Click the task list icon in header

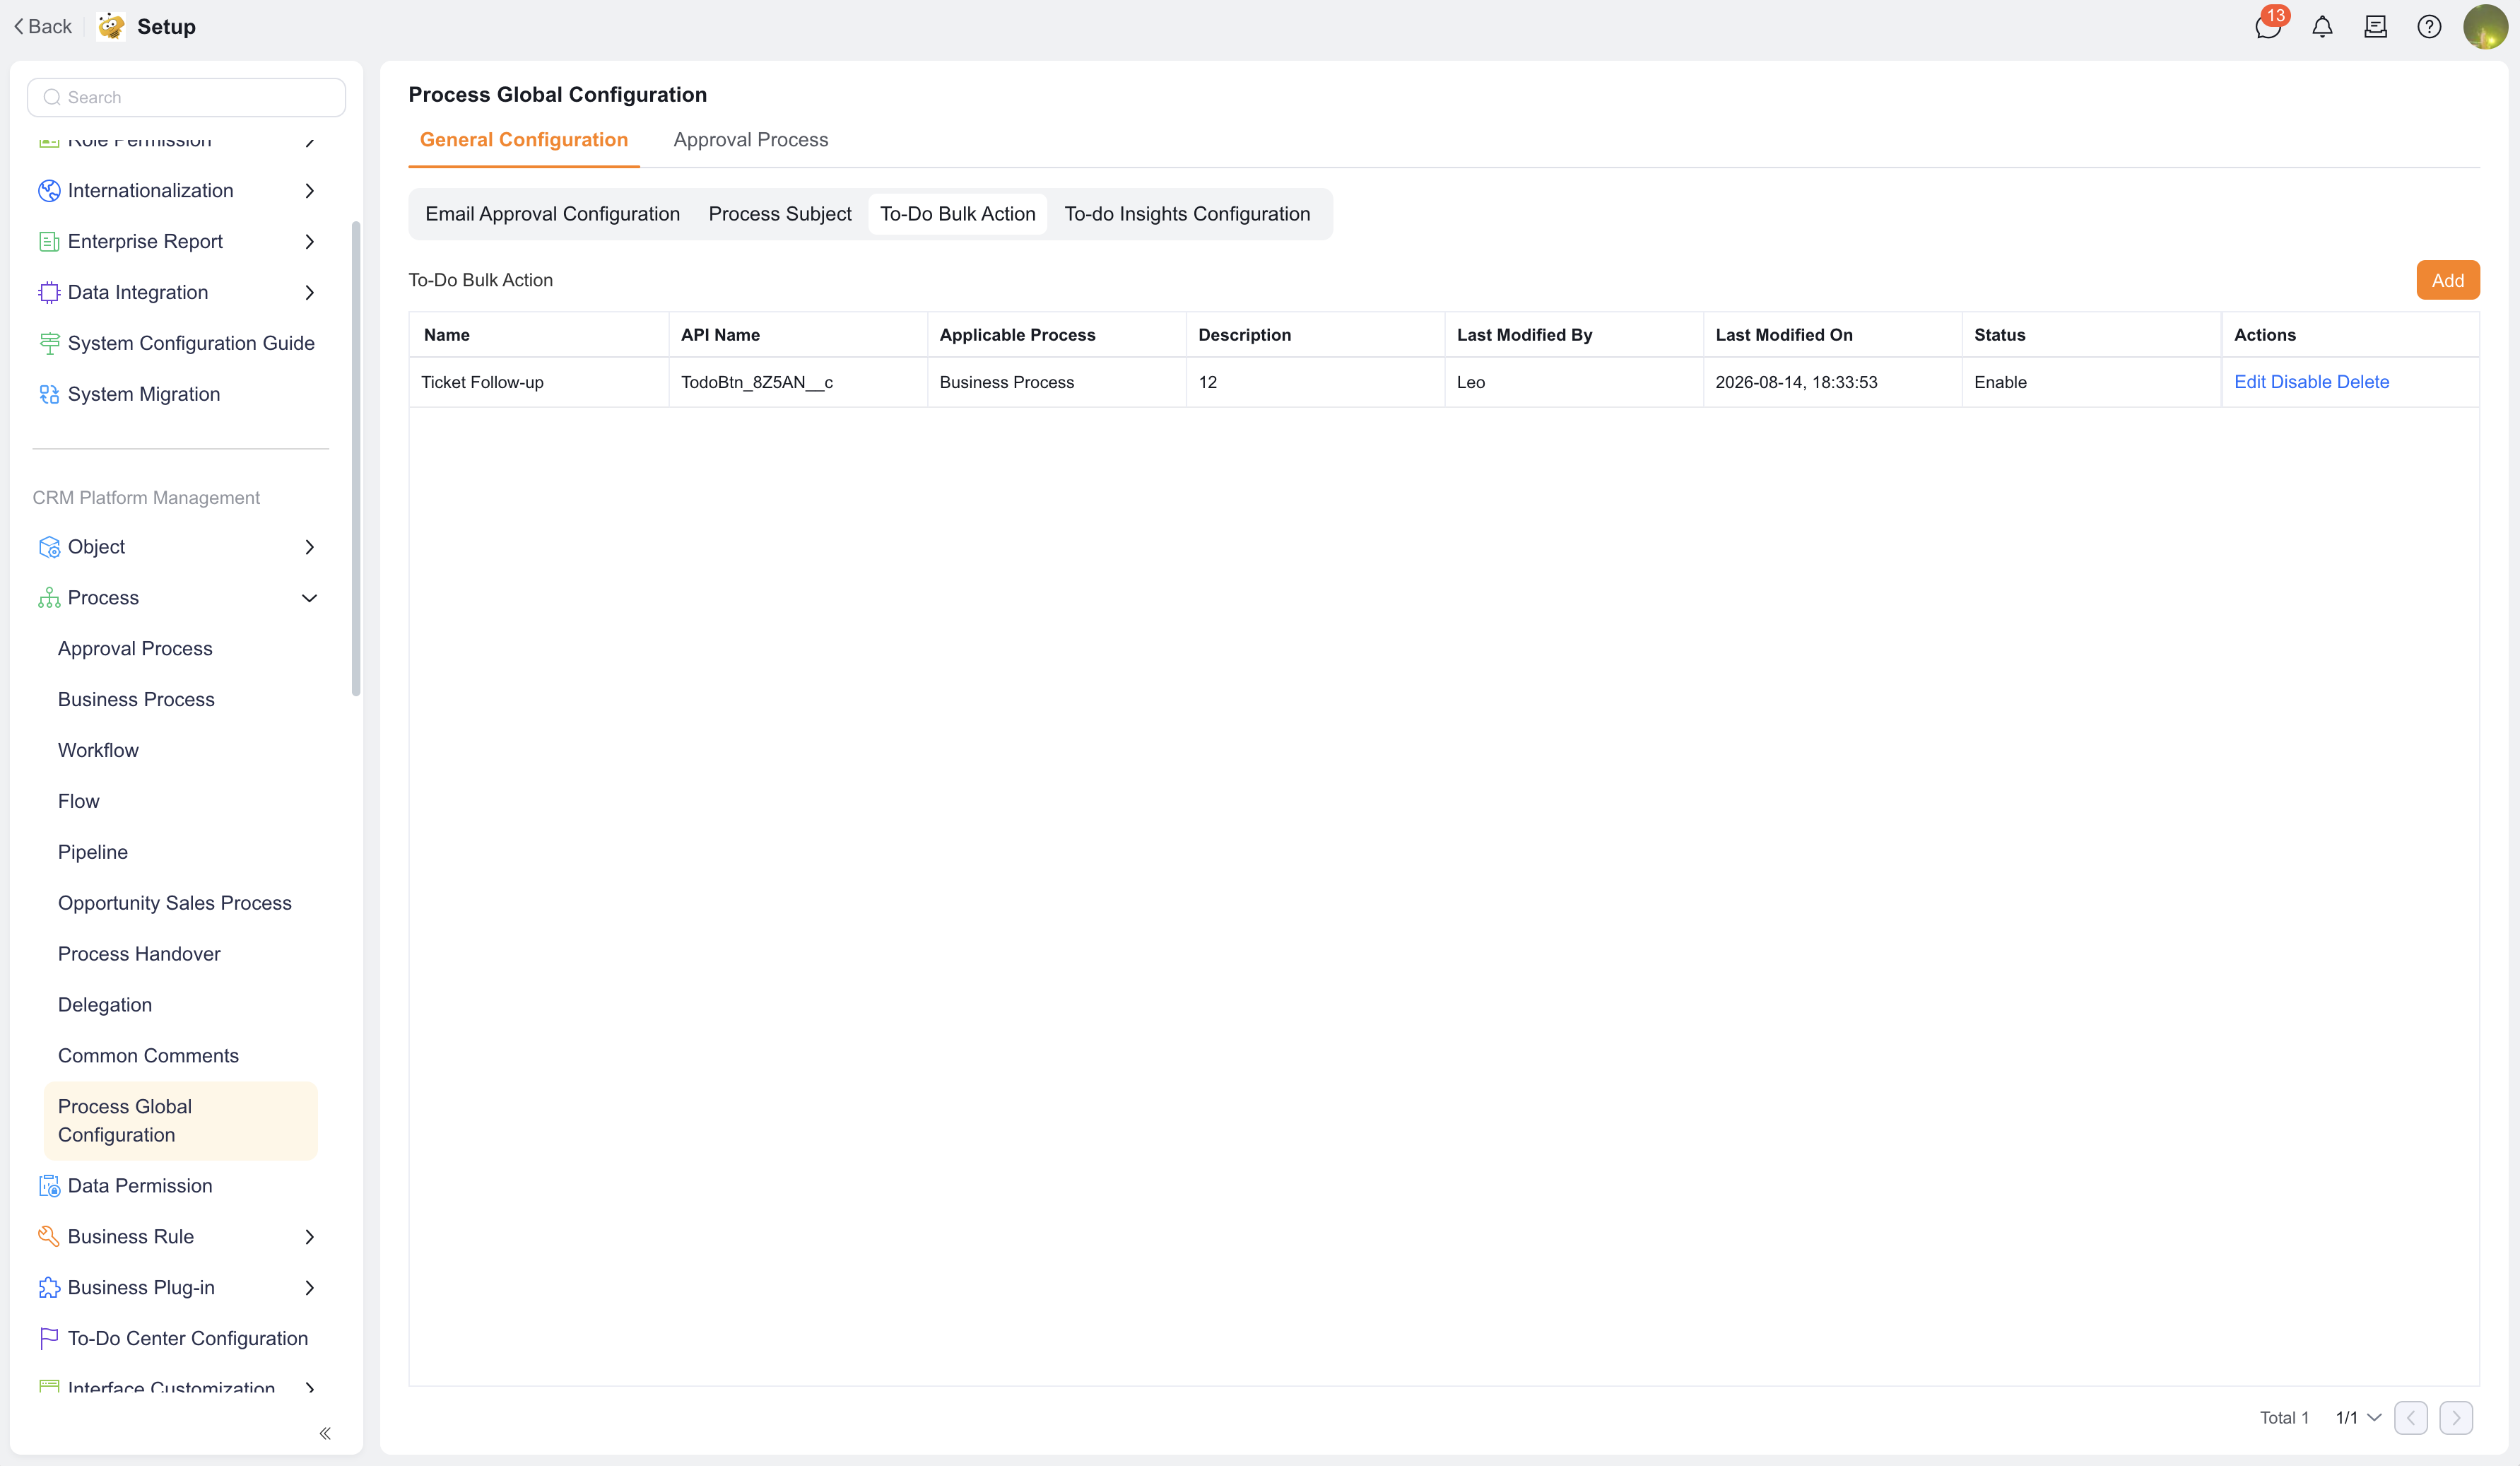coord(2375,27)
